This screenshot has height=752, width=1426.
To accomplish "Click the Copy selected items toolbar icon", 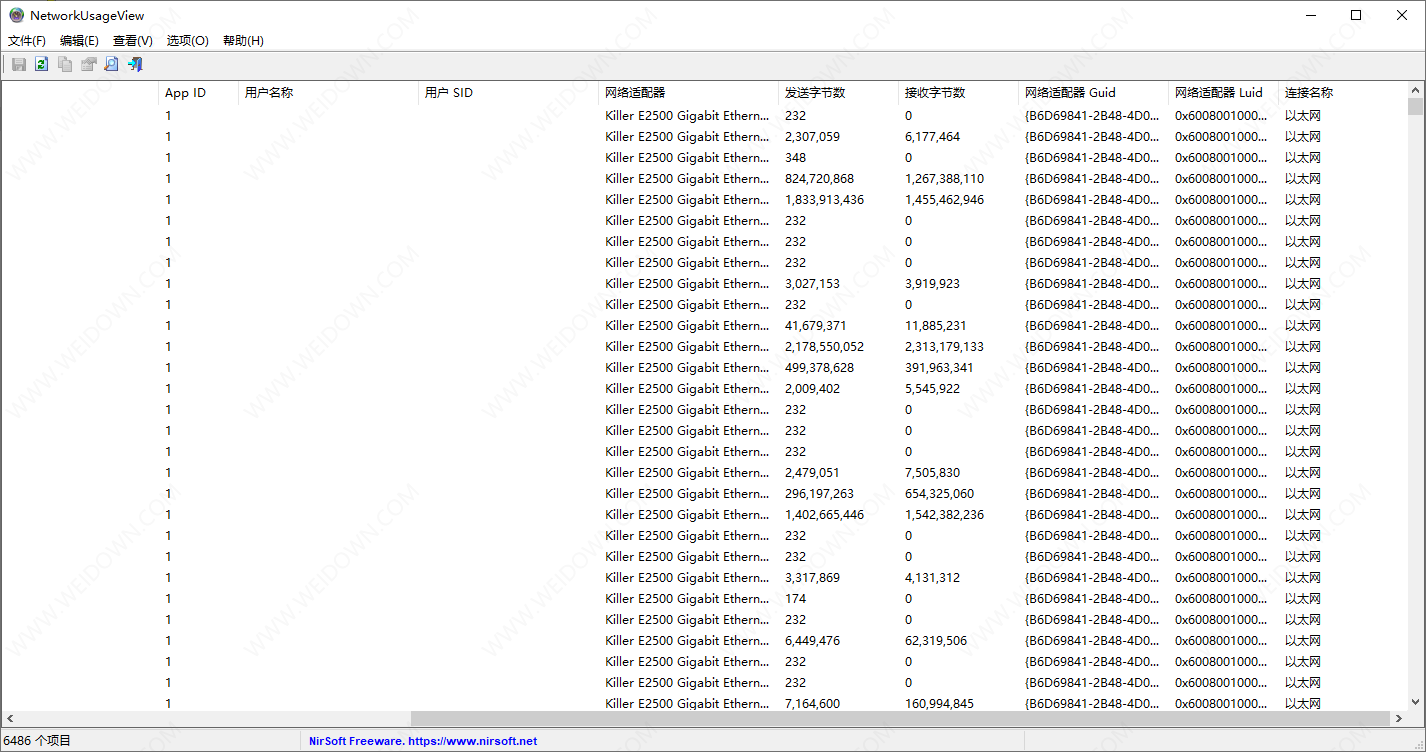I will coord(65,65).
